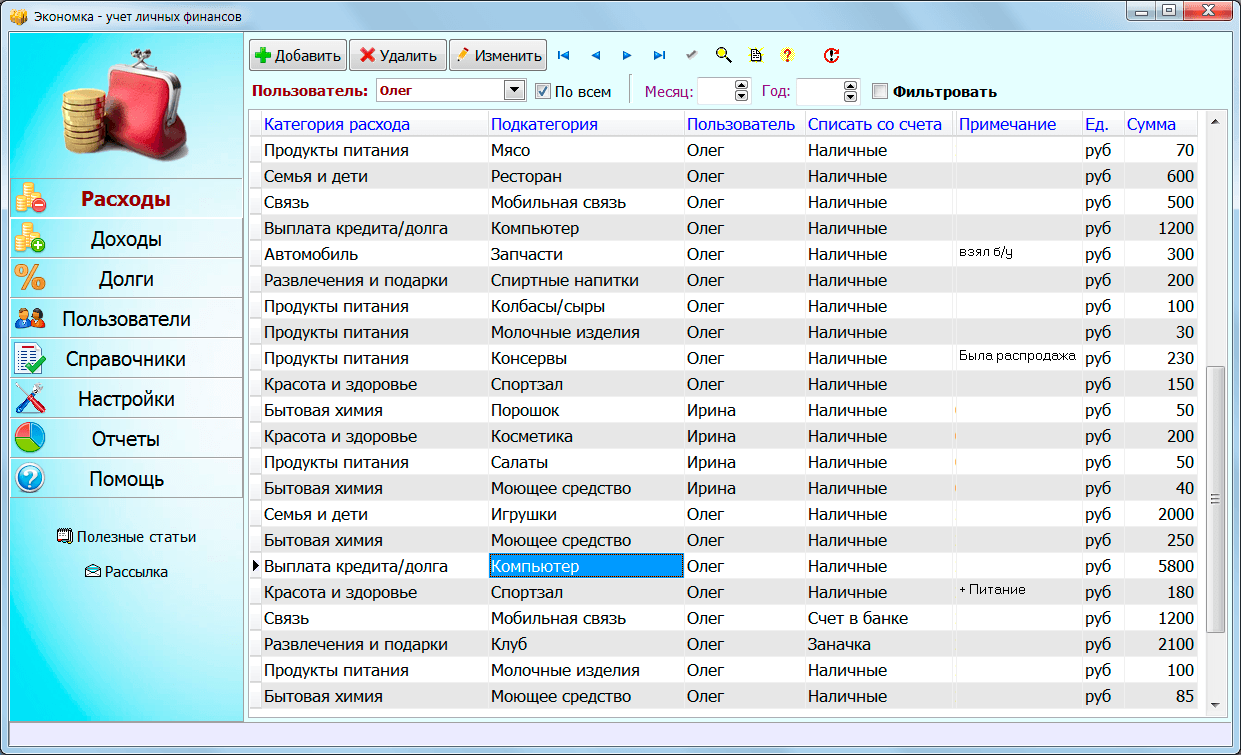Go to next record arrow
1241x755 pixels.
627,56
